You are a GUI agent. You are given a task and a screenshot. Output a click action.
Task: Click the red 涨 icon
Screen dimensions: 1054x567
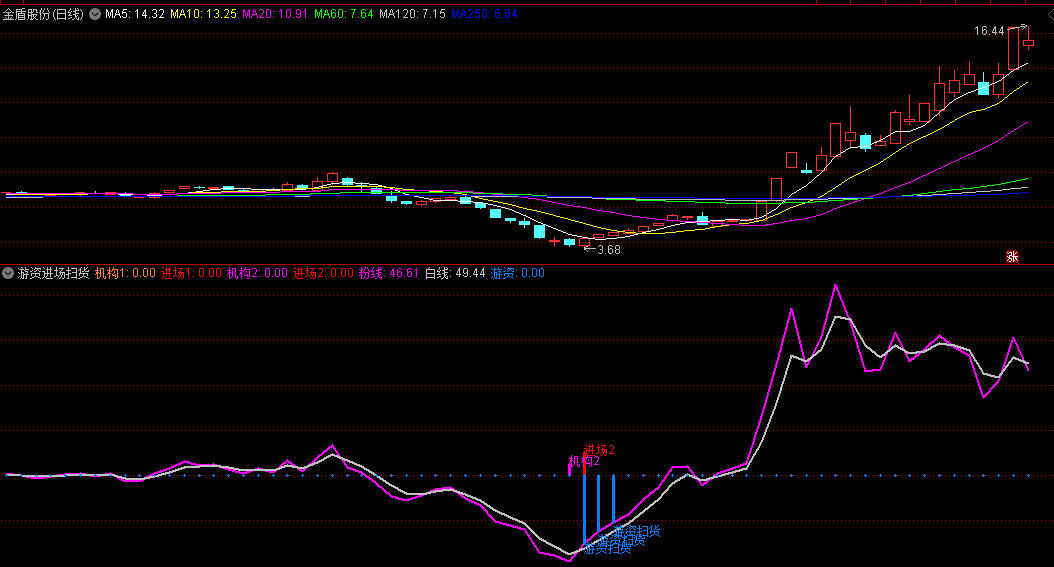coord(1011,257)
